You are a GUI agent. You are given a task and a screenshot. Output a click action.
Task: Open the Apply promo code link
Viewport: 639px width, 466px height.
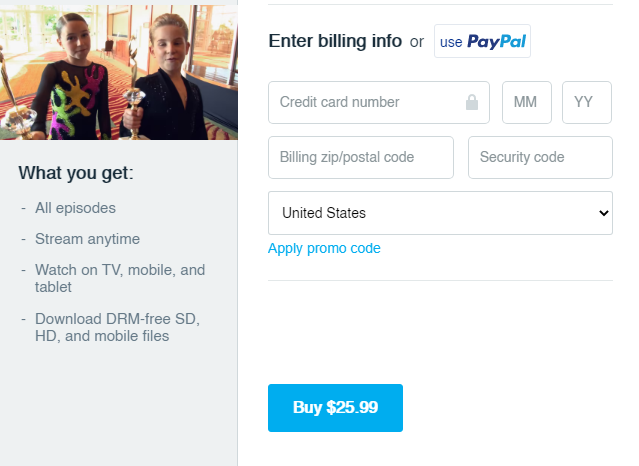pyautogui.click(x=324, y=248)
